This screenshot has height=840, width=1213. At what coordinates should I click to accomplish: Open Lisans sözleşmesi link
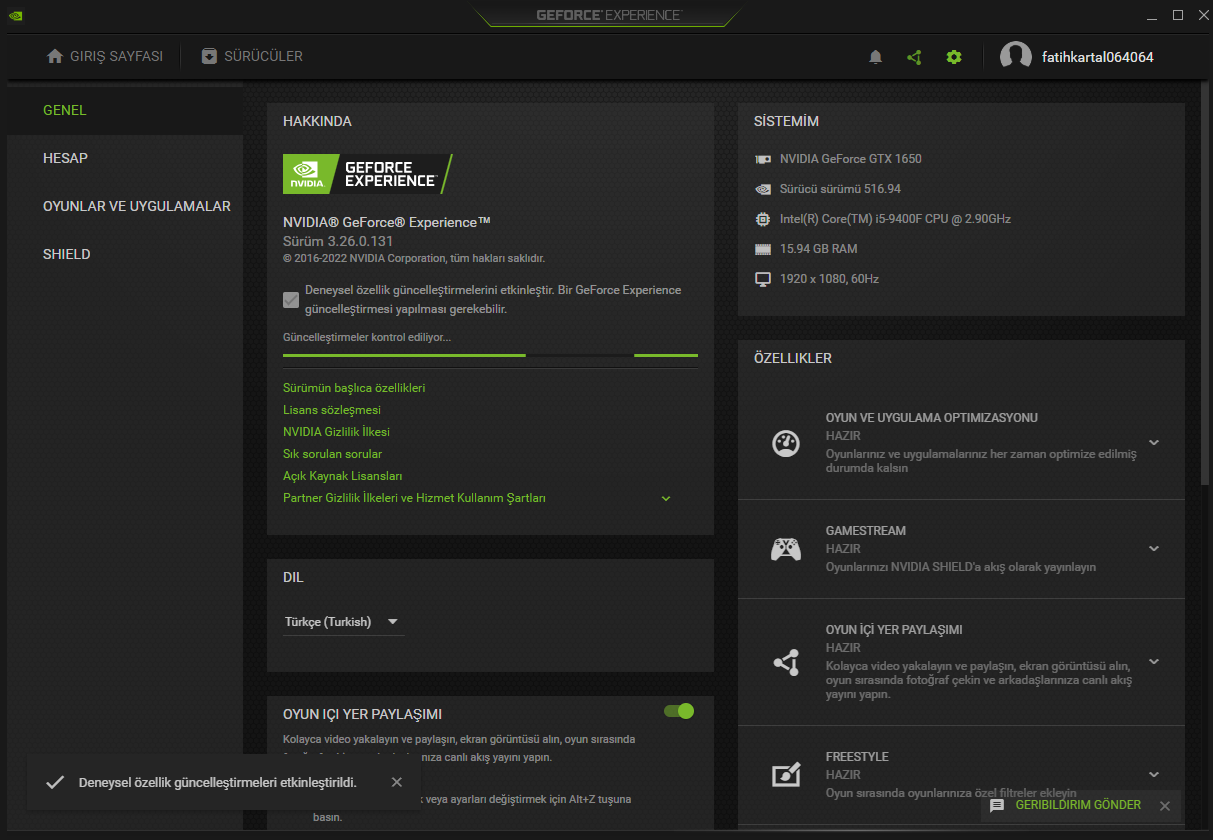click(x=332, y=410)
